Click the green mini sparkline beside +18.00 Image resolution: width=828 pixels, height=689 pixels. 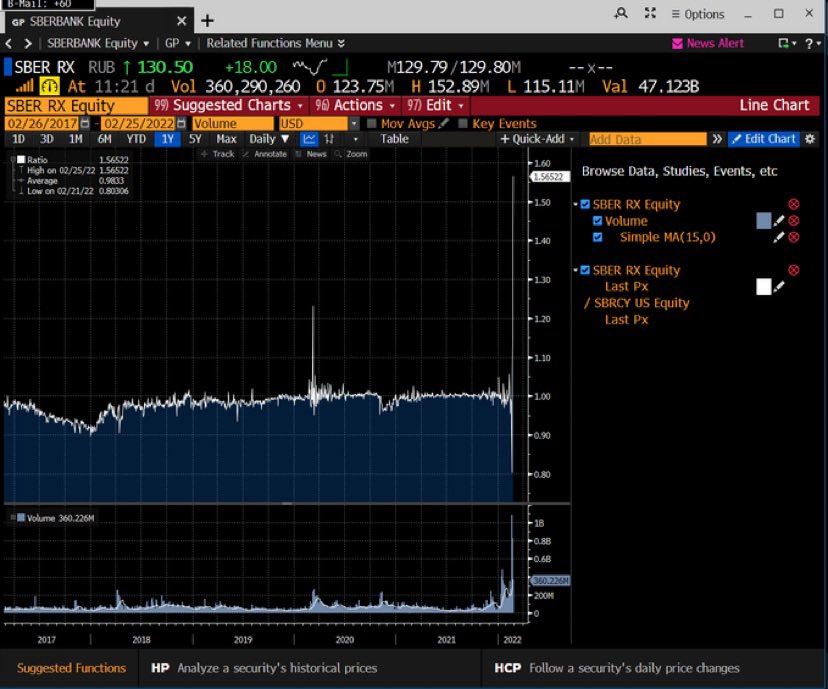click(x=310, y=67)
